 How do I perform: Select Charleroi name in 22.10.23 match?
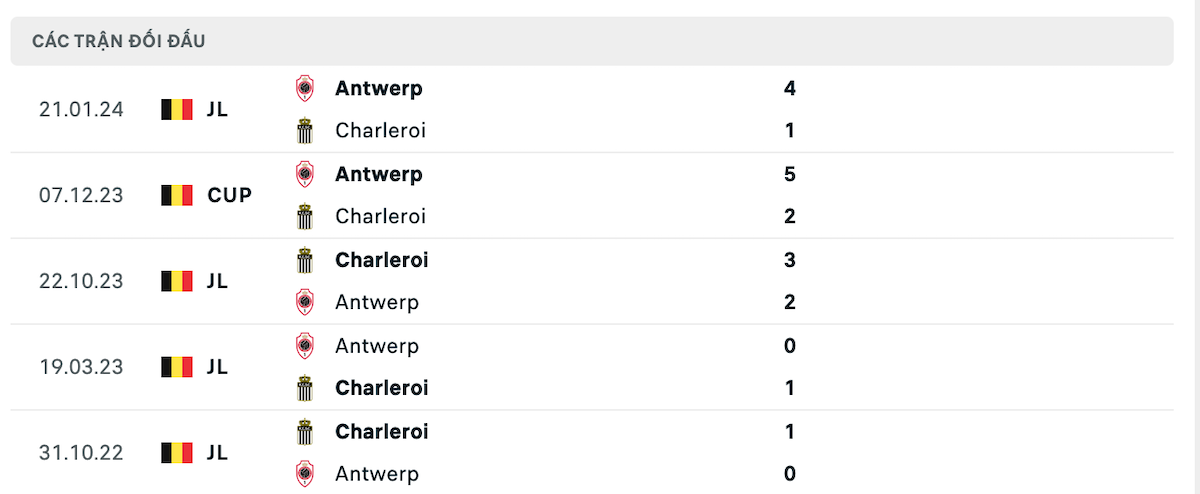(x=382, y=260)
